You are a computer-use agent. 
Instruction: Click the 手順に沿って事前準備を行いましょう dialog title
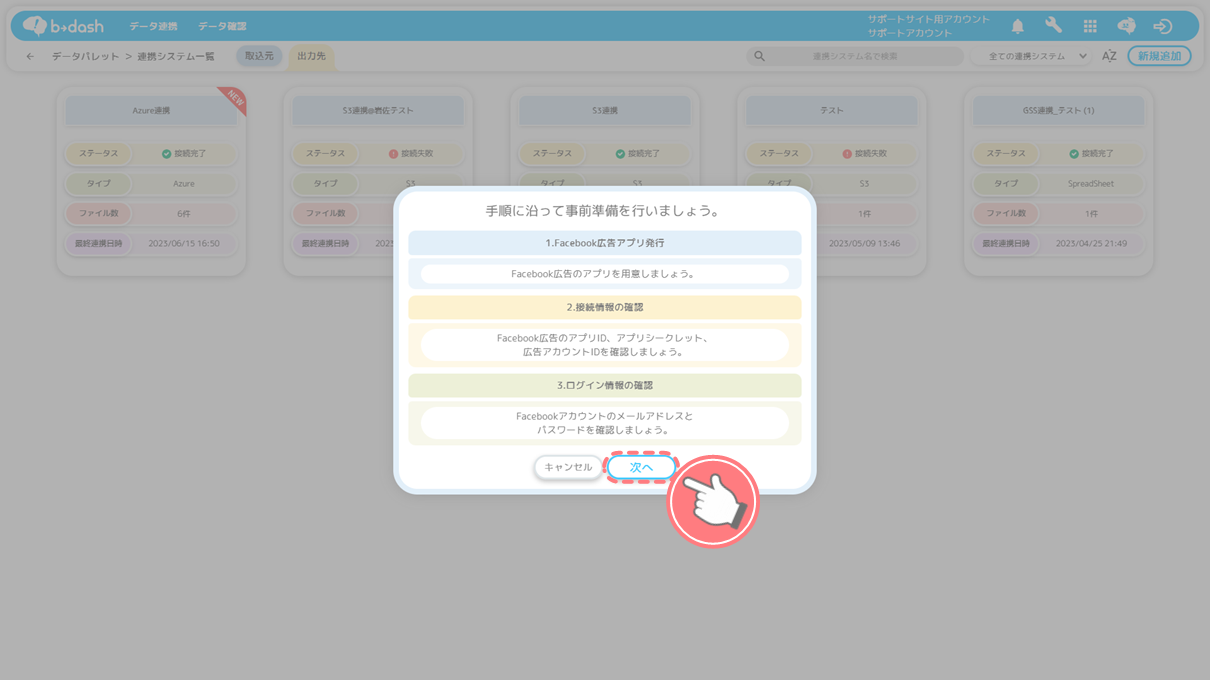tap(603, 211)
